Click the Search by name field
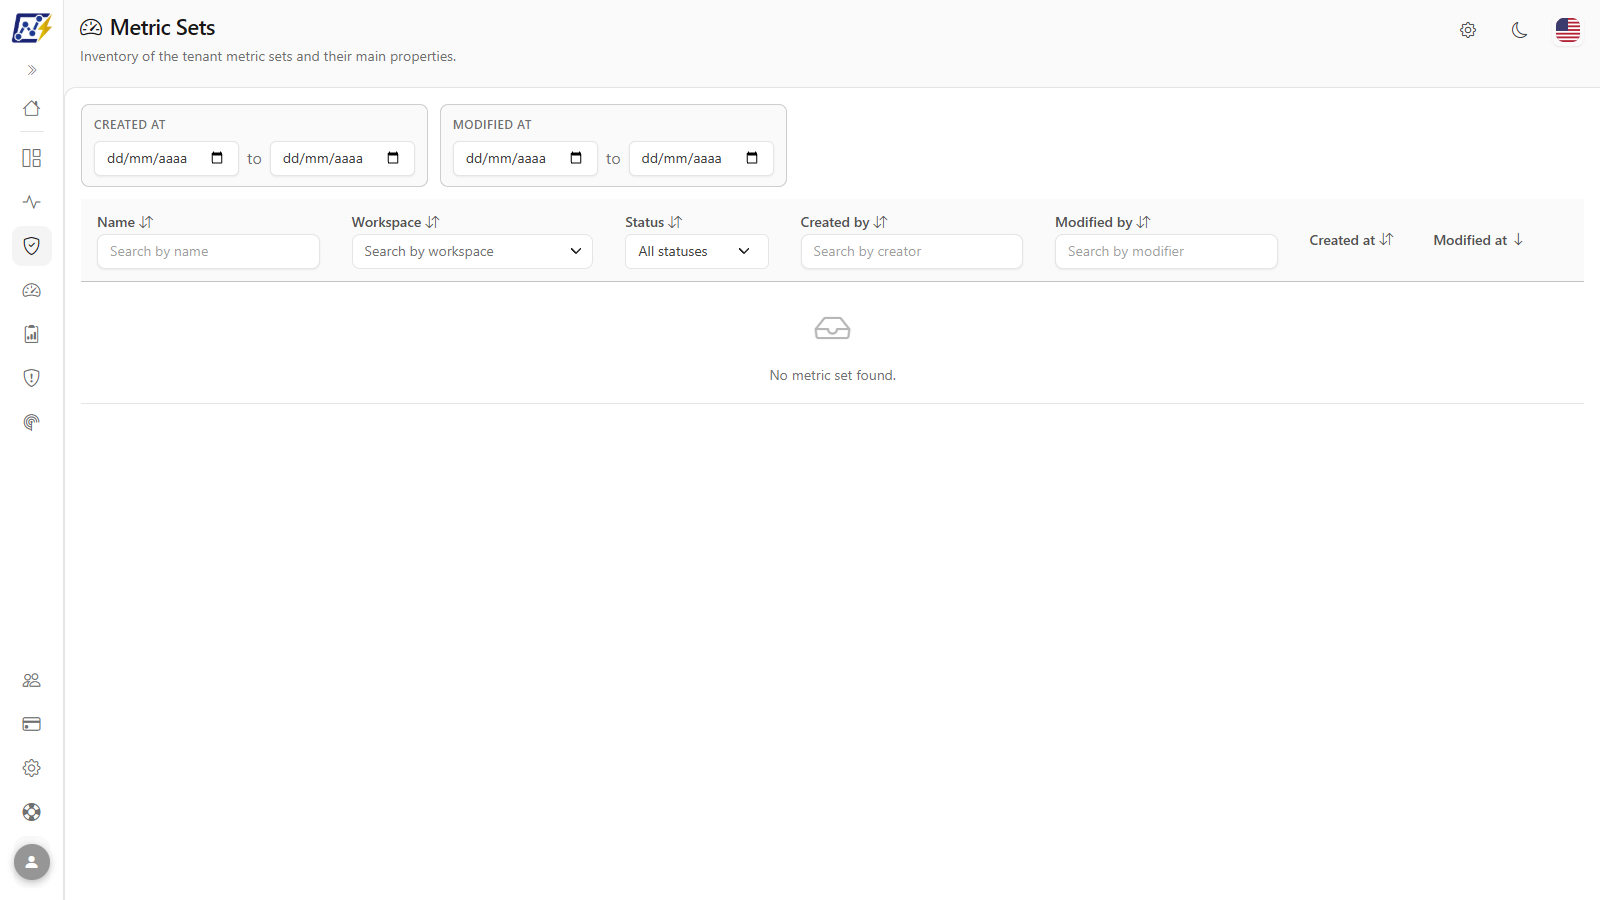Image resolution: width=1600 pixels, height=900 pixels. tap(208, 251)
